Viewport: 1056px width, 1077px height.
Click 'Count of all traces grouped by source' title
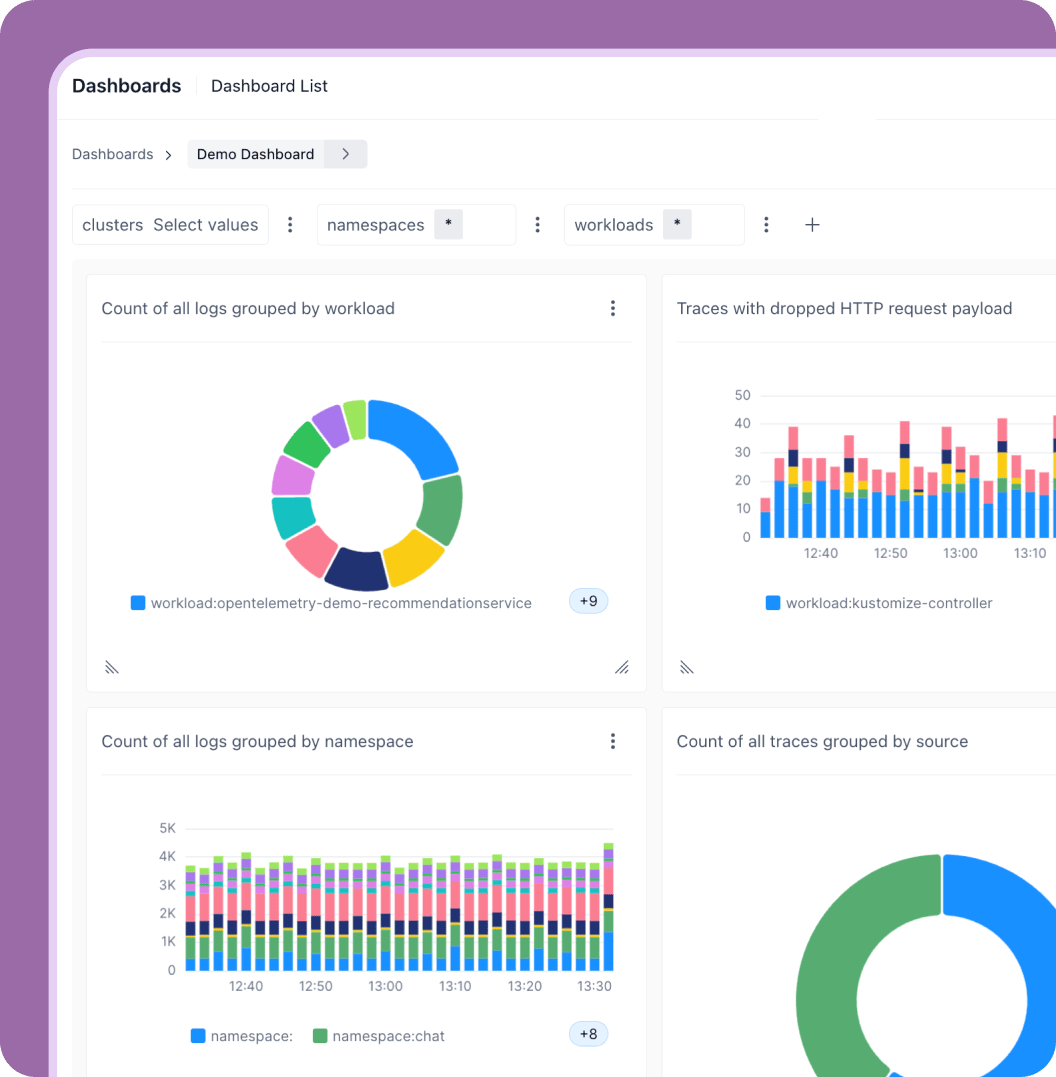(822, 741)
